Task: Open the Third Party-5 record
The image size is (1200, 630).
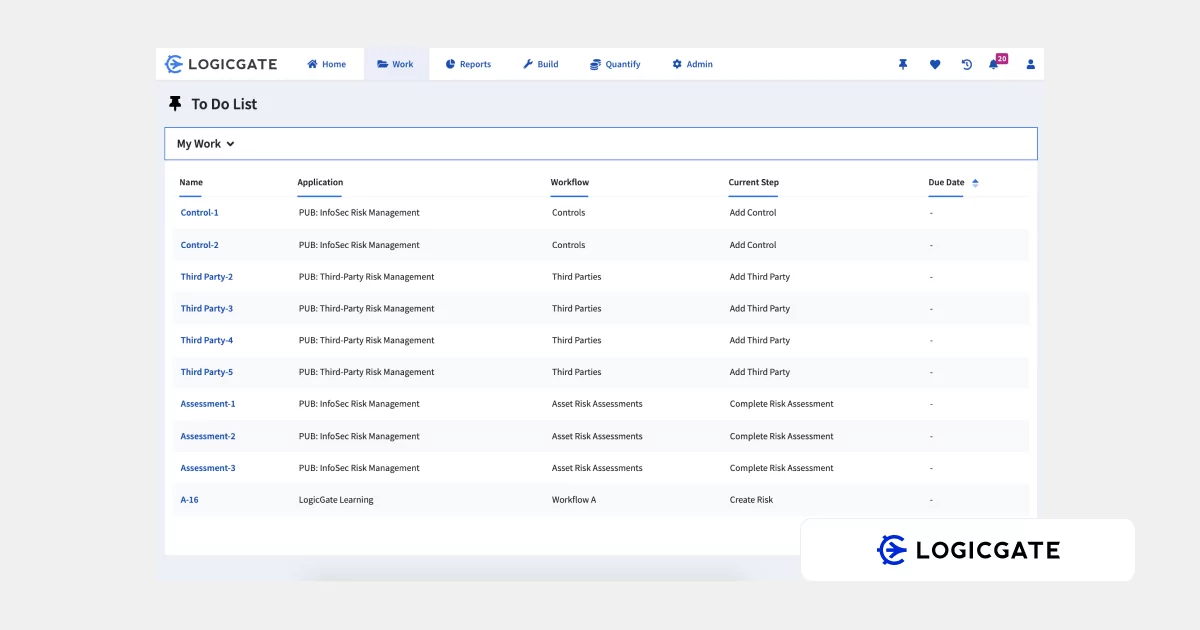Action: (207, 372)
